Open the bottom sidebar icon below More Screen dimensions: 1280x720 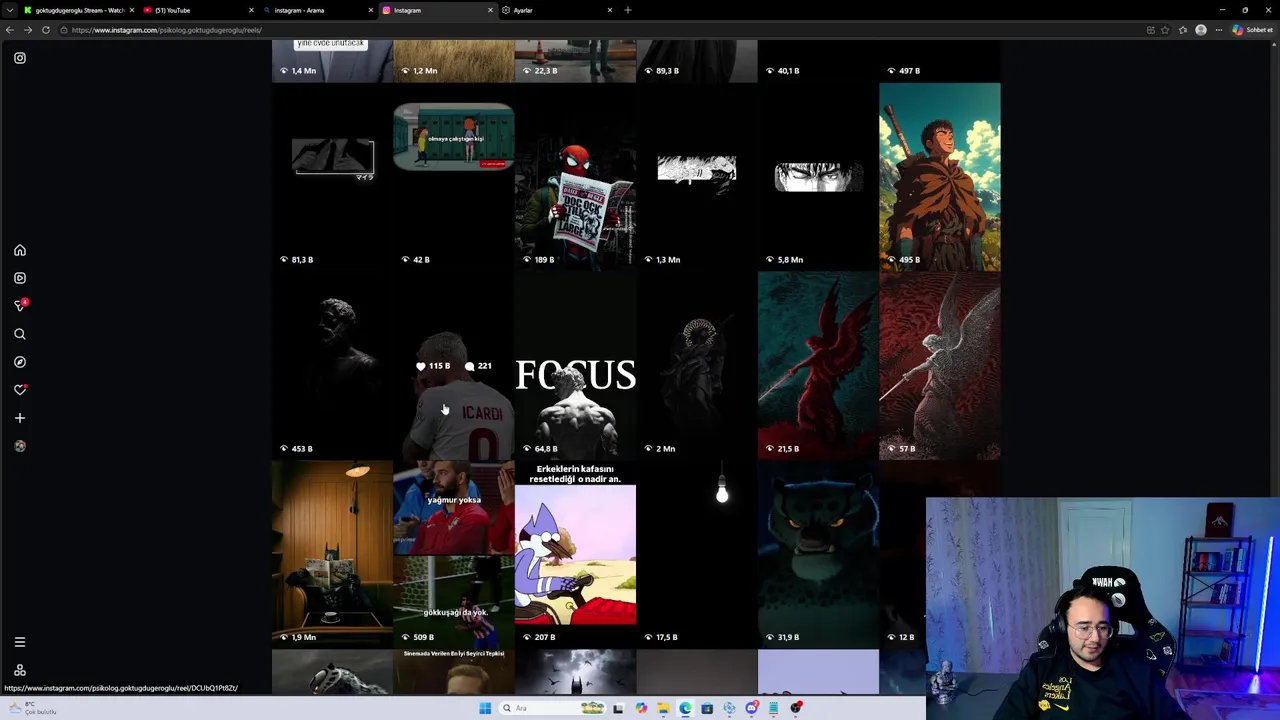click(20, 670)
